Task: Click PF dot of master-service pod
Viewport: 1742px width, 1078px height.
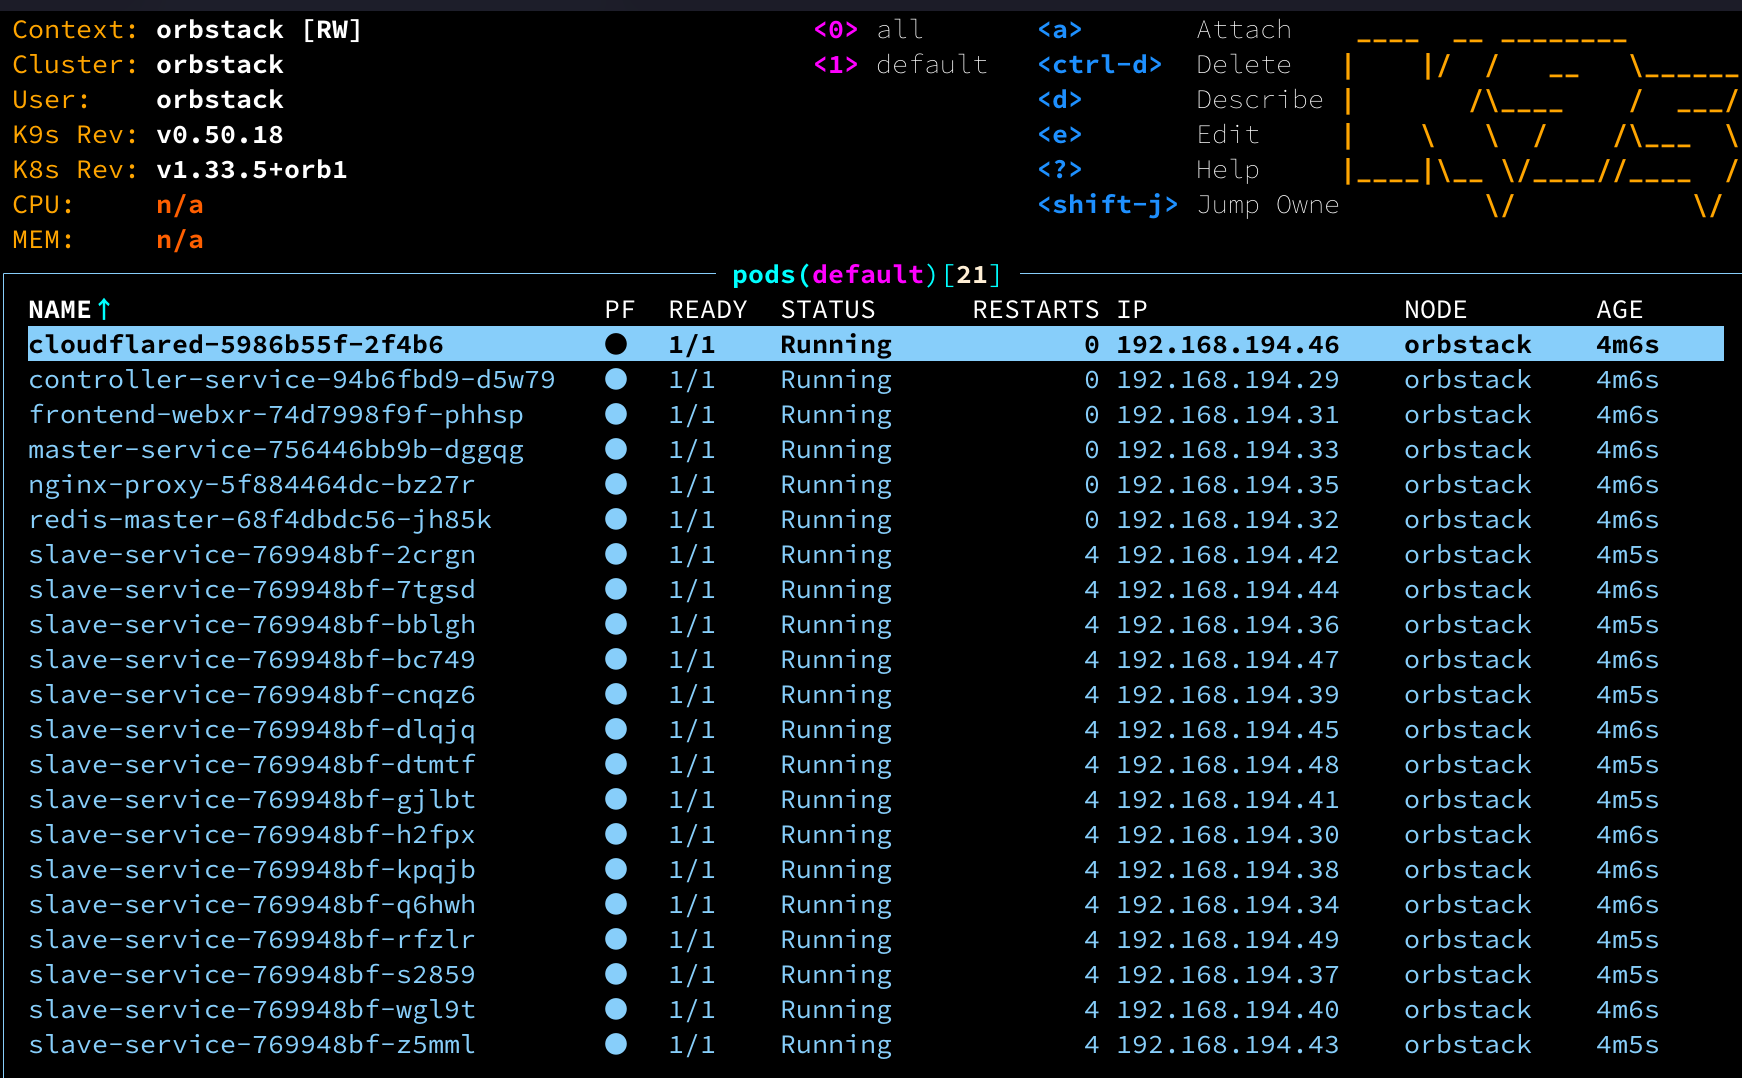Action: [x=616, y=449]
